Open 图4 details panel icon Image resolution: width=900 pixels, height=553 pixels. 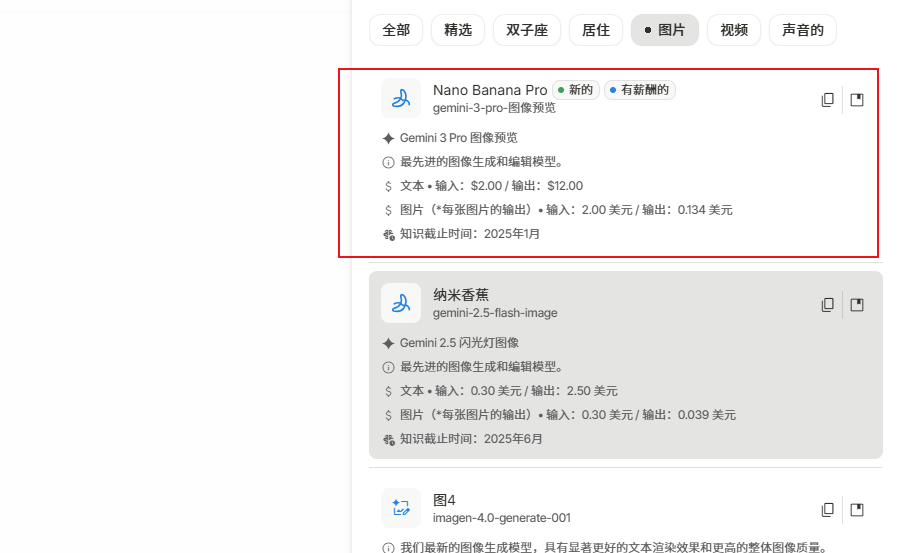coord(857,510)
